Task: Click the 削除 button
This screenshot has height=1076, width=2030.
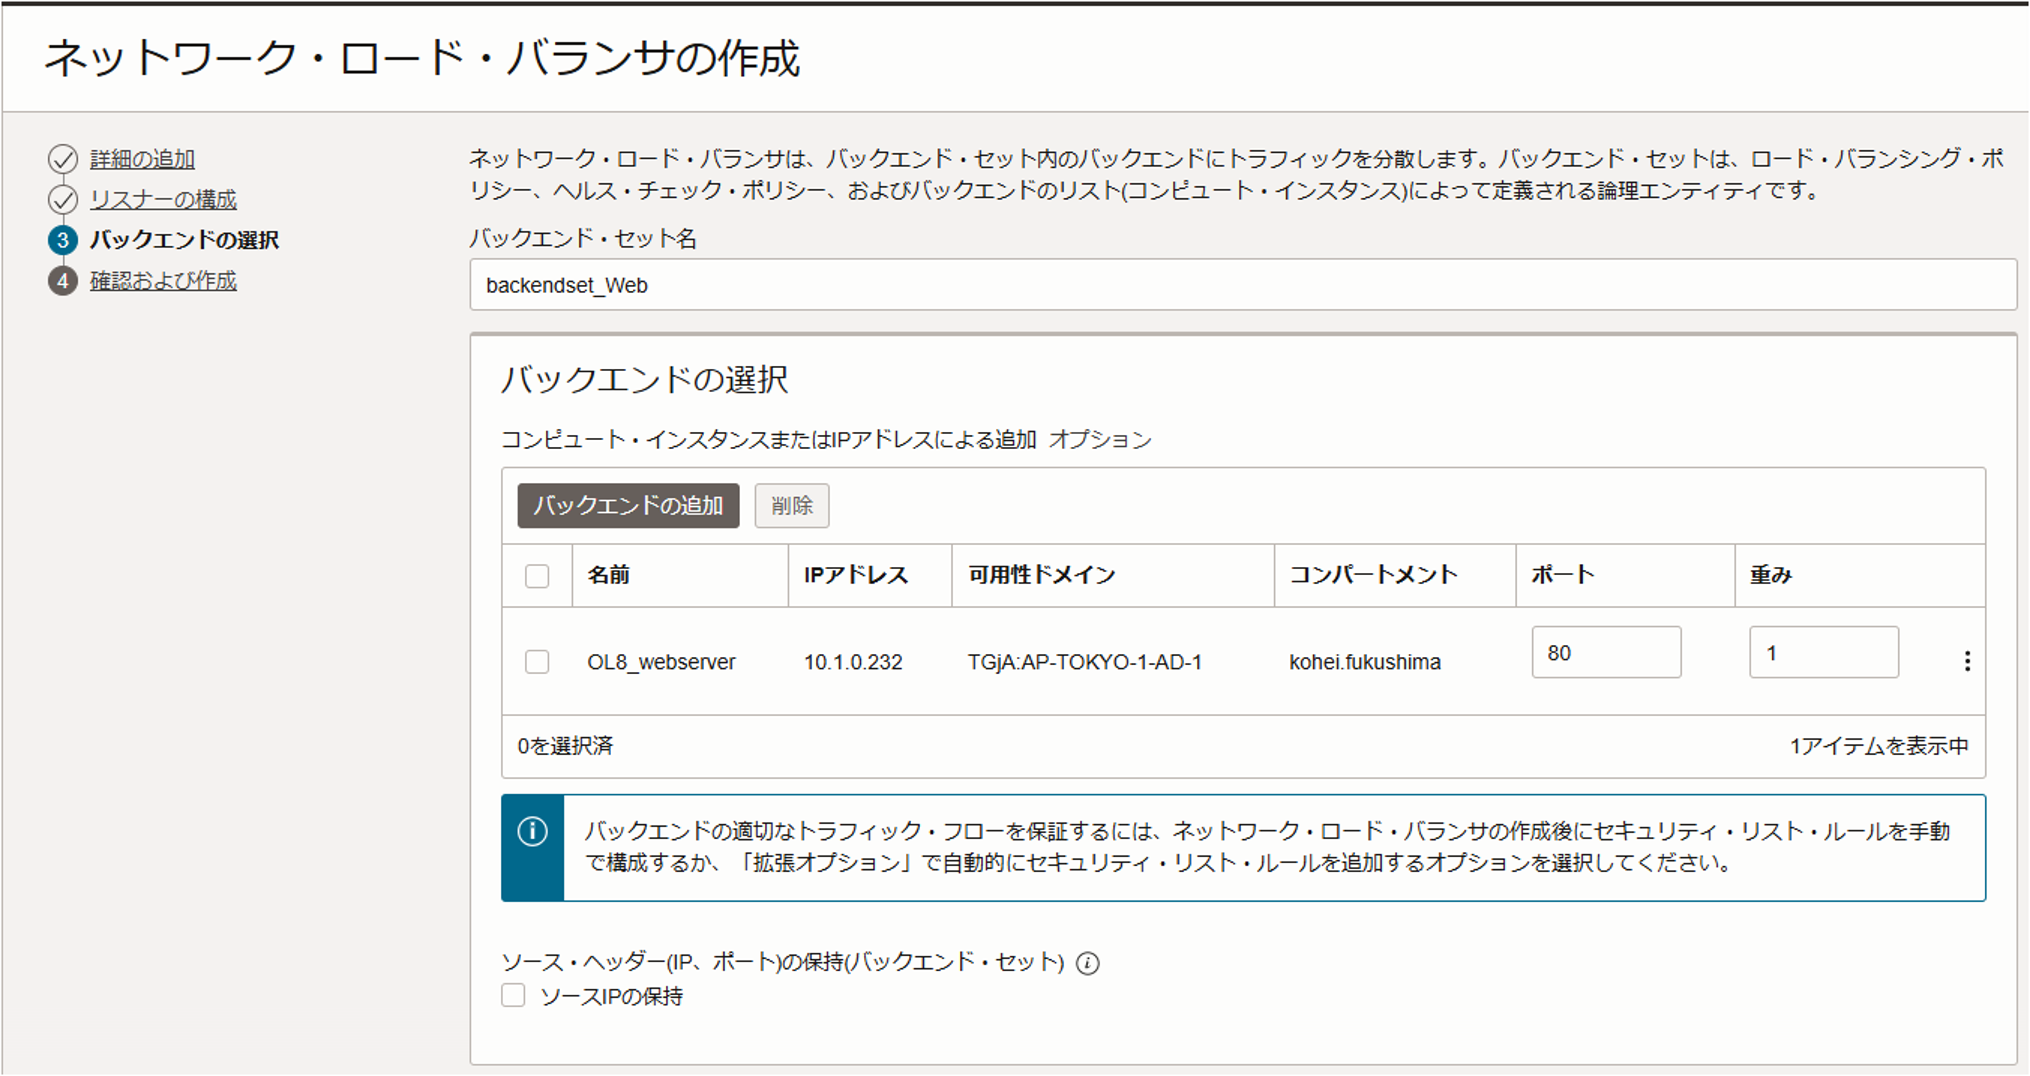Action: (x=791, y=506)
